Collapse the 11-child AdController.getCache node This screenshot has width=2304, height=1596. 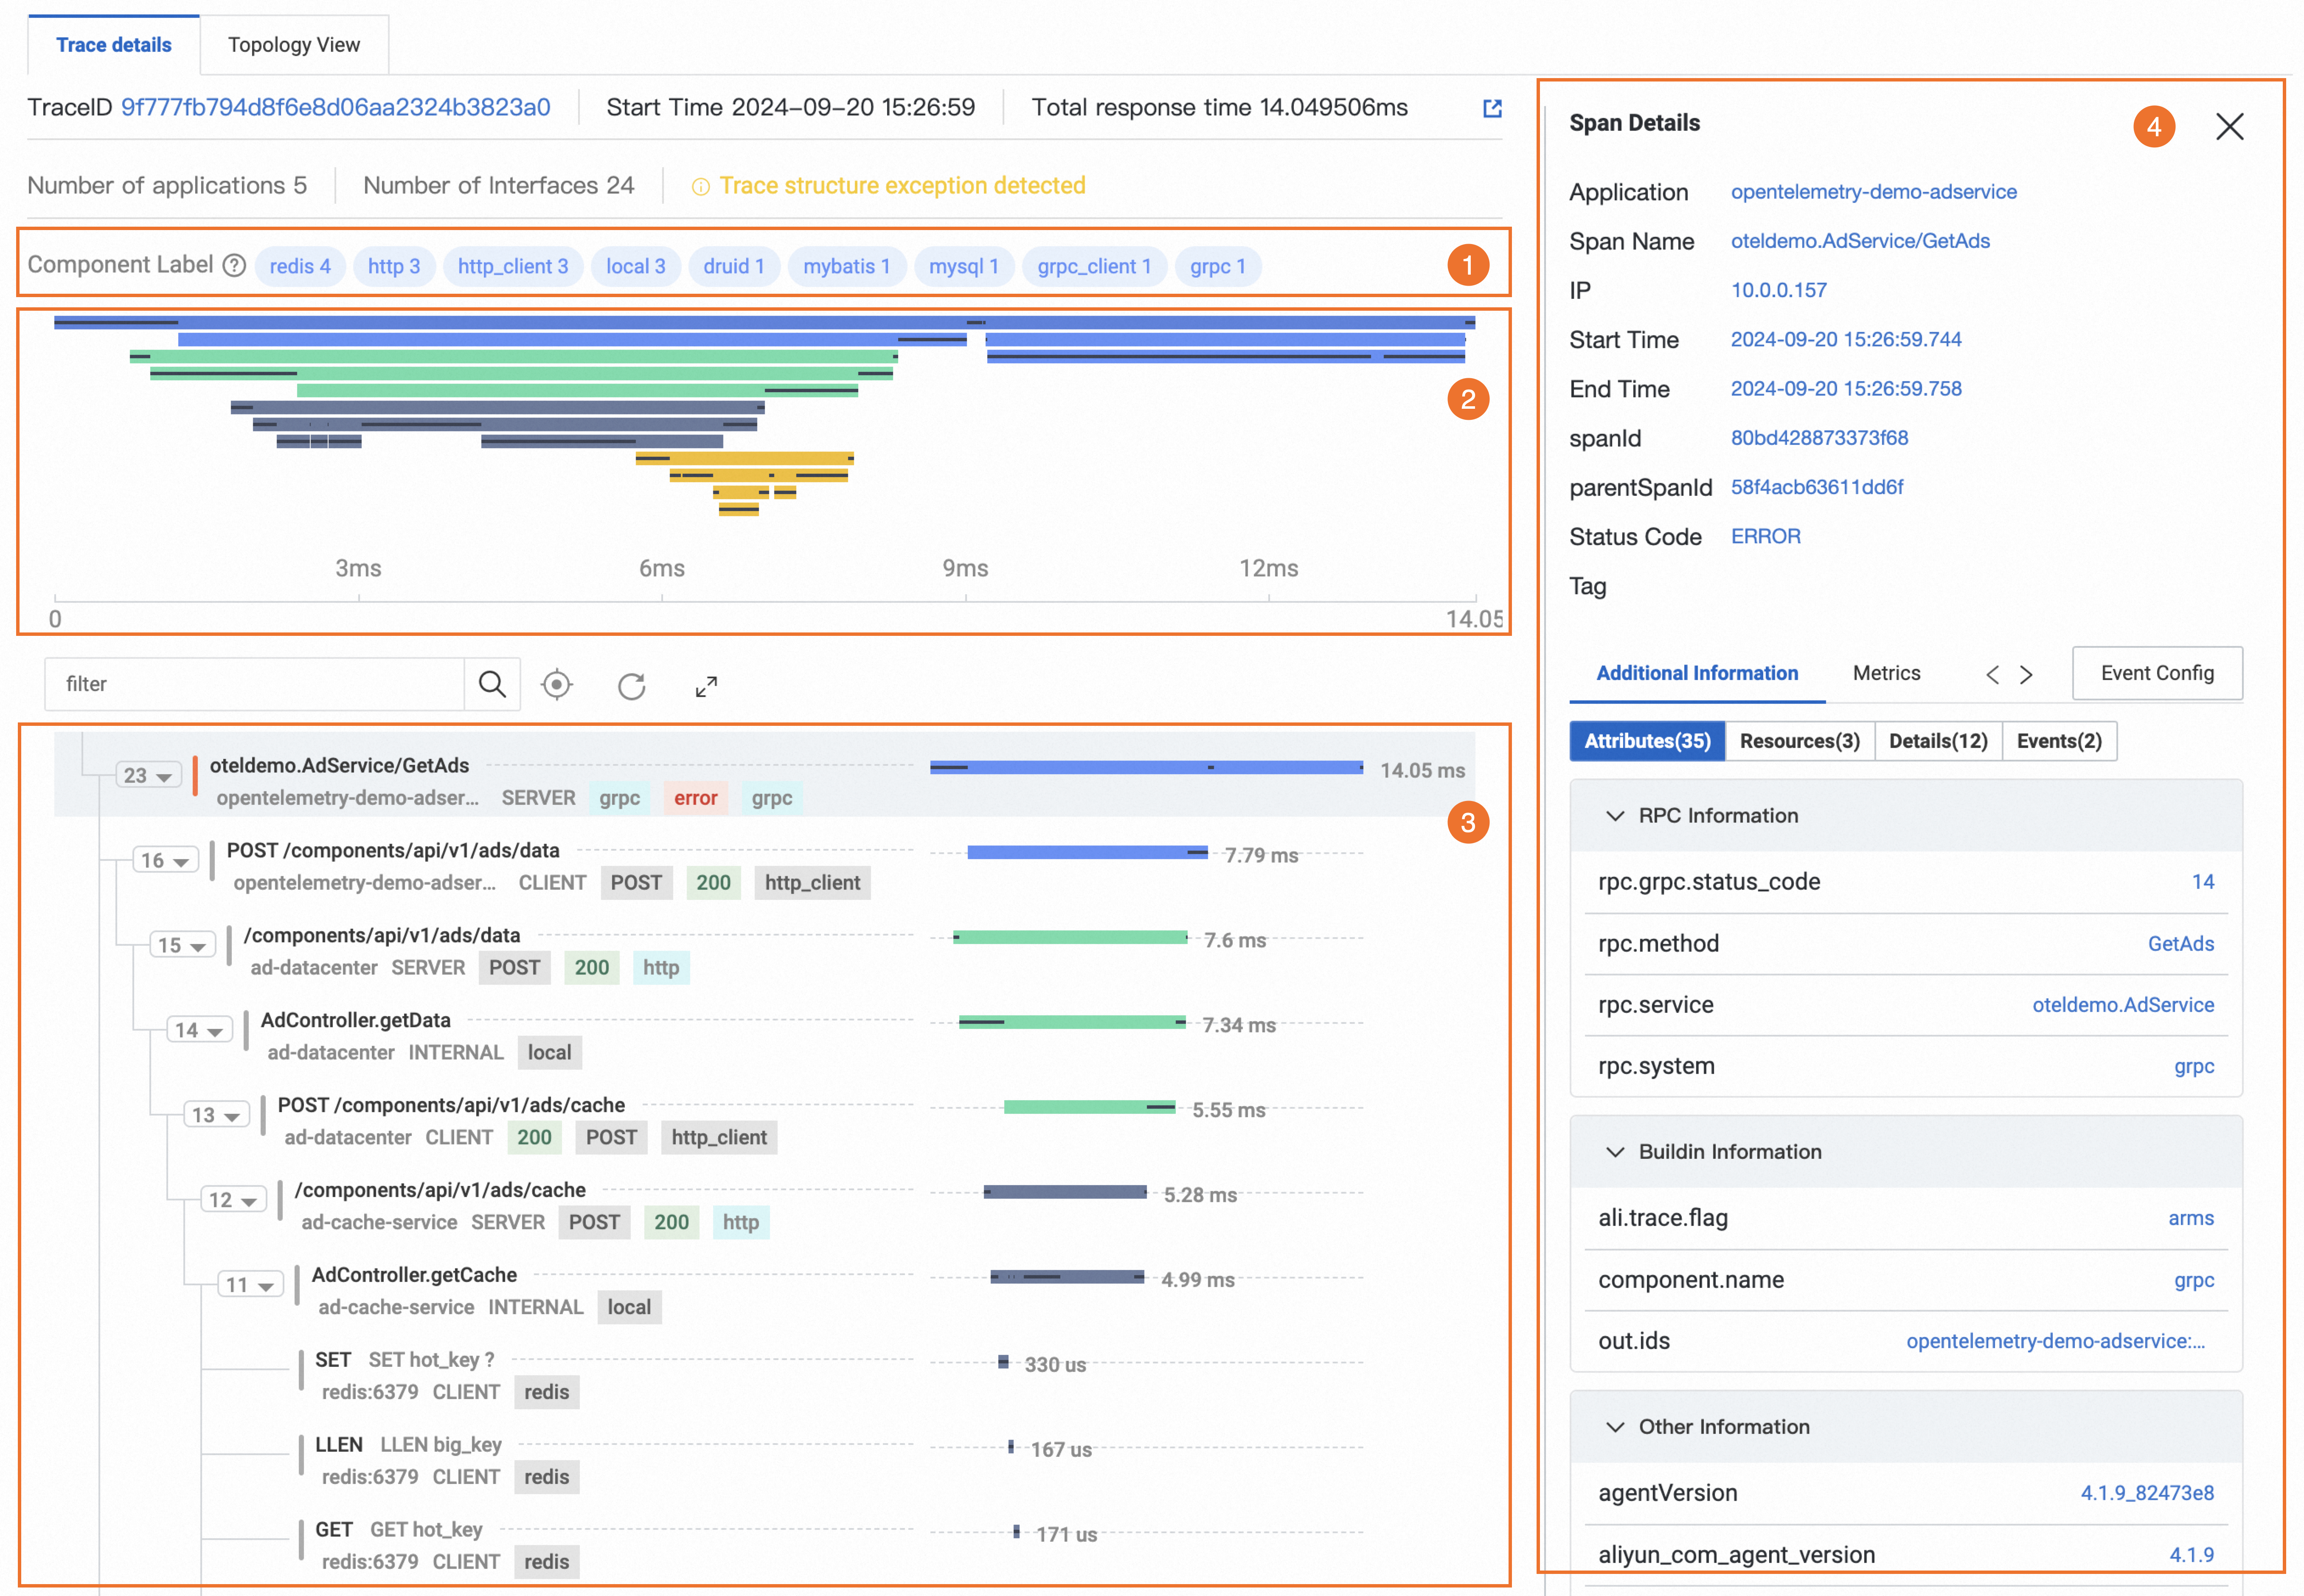250,1284
